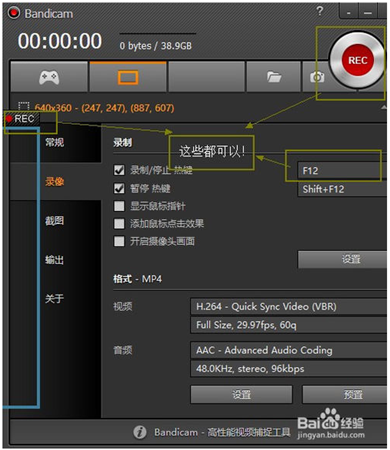
Task: Click the 格式 - MP4 heading
Action: pyautogui.click(x=137, y=279)
